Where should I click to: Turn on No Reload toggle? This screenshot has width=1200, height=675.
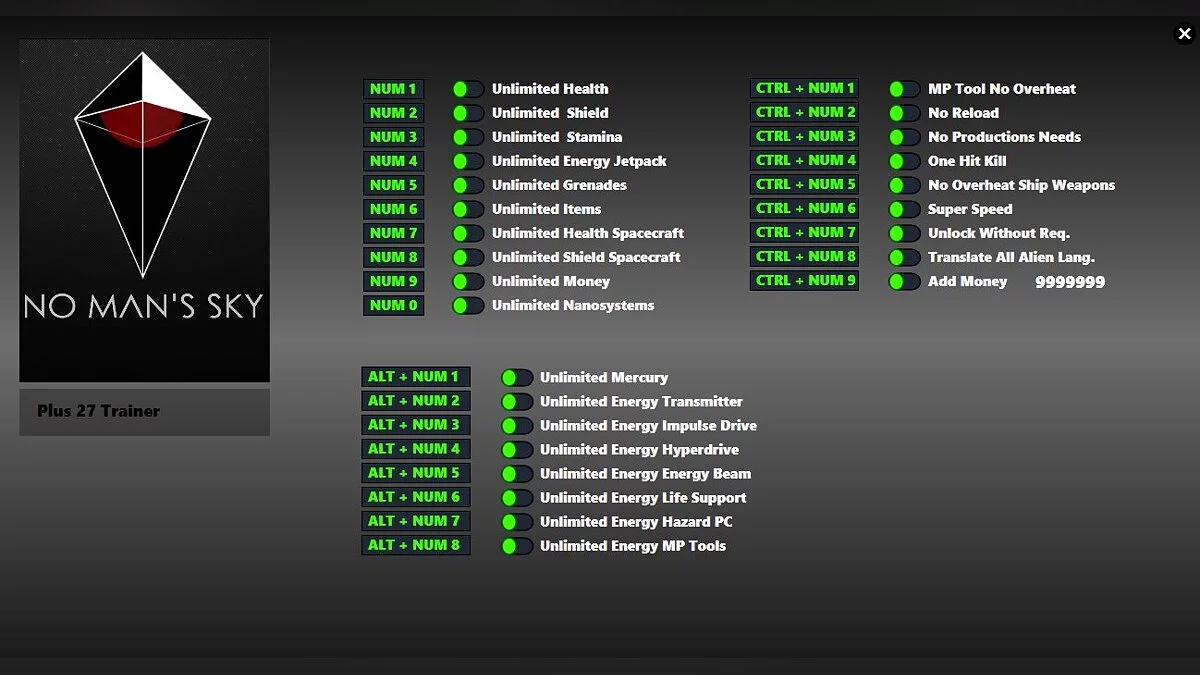904,113
